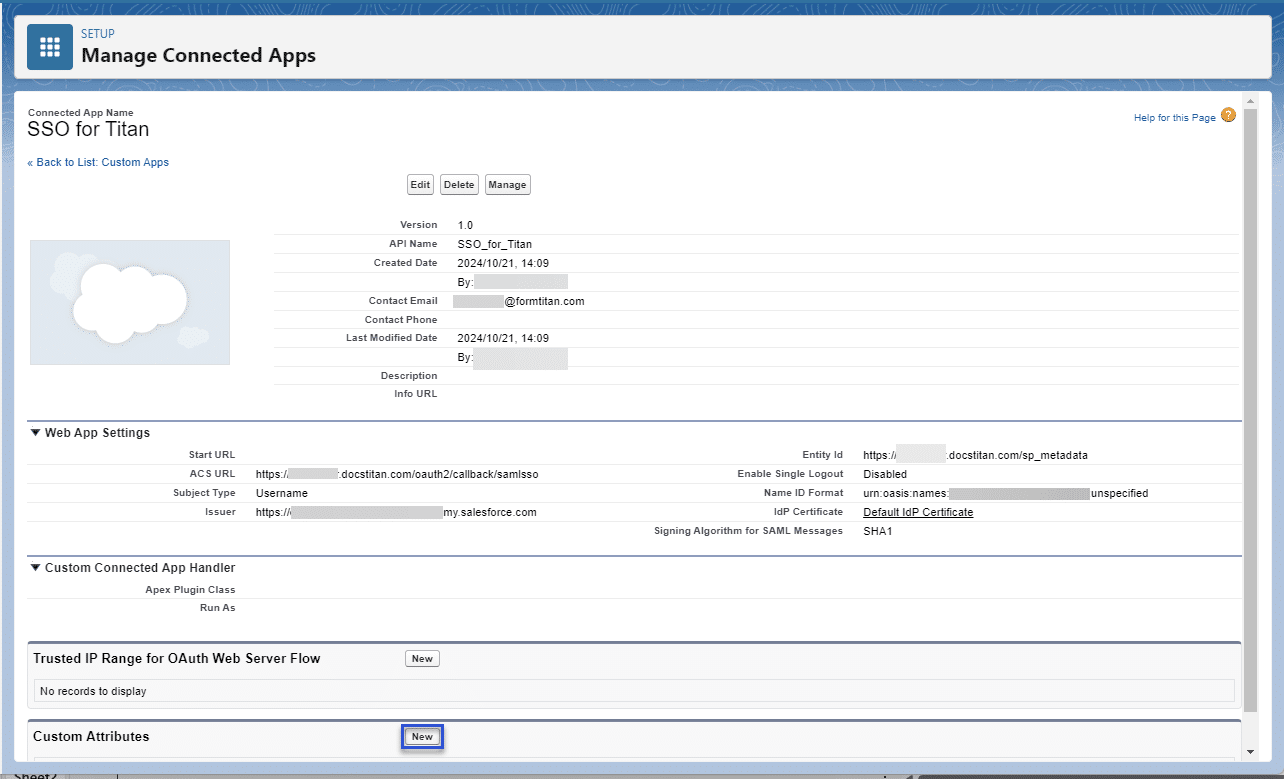This screenshot has height=779, width=1284.
Task: Collapse the Custom Connected App Handler section
Action: tap(36, 567)
